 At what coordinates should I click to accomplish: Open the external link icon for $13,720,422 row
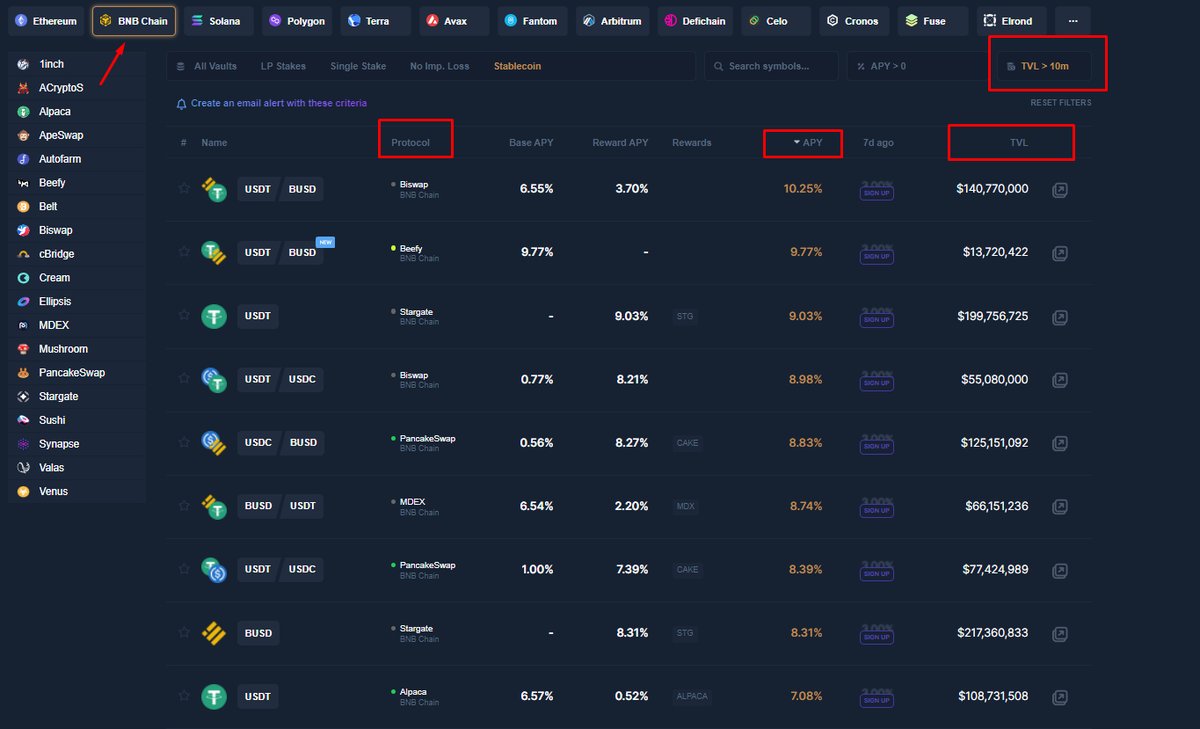click(1060, 252)
